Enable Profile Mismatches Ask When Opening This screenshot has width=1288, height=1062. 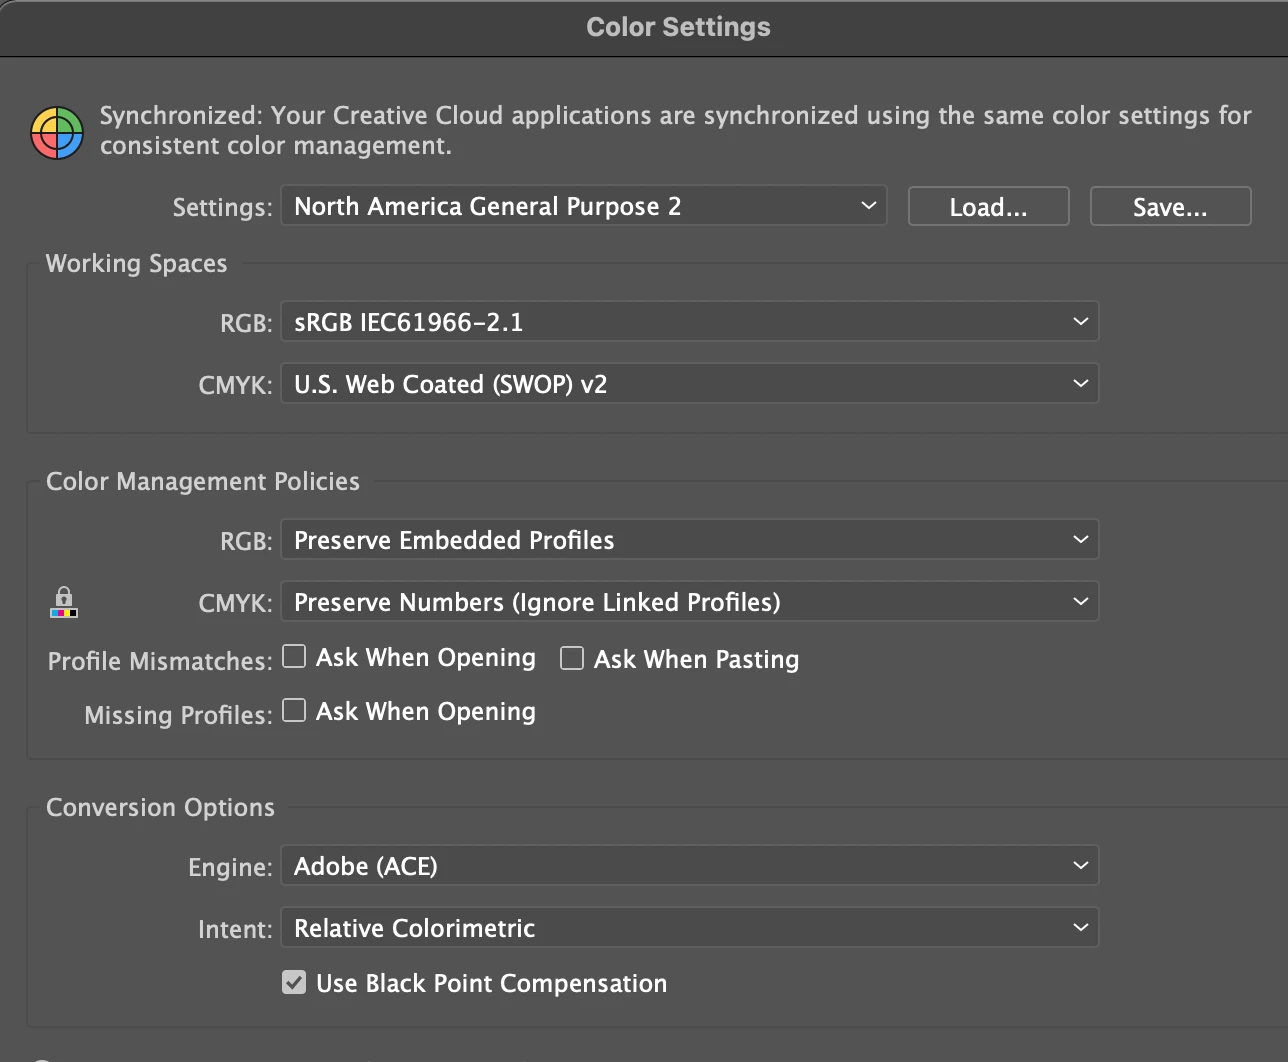[294, 656]
